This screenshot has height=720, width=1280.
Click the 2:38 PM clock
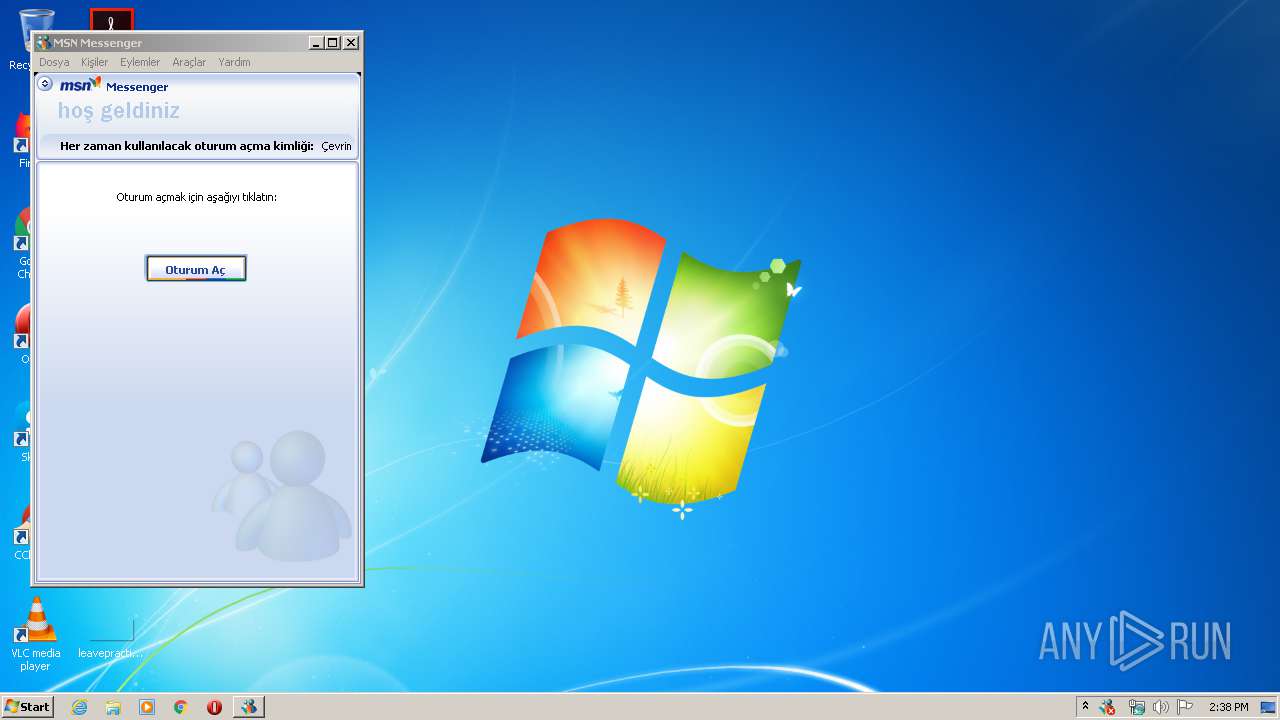(1228, 707)
